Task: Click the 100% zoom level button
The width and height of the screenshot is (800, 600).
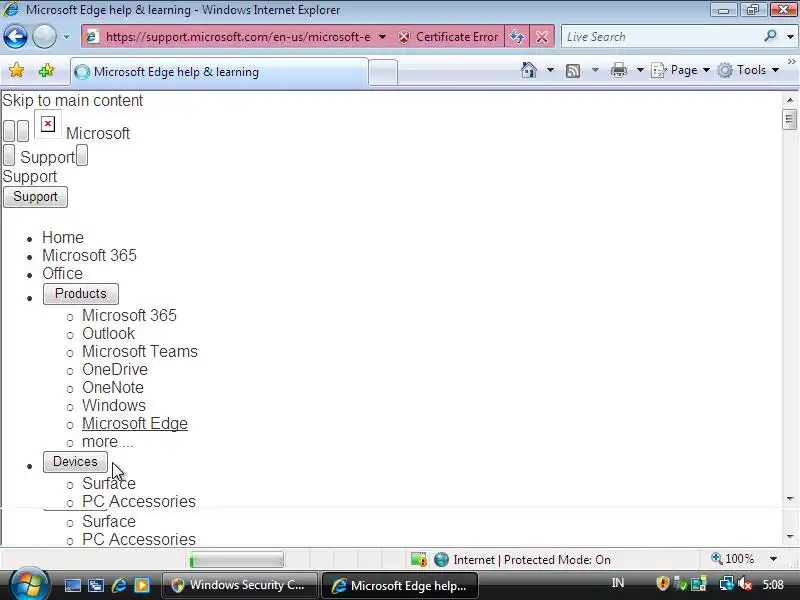Action: point(733,559)
